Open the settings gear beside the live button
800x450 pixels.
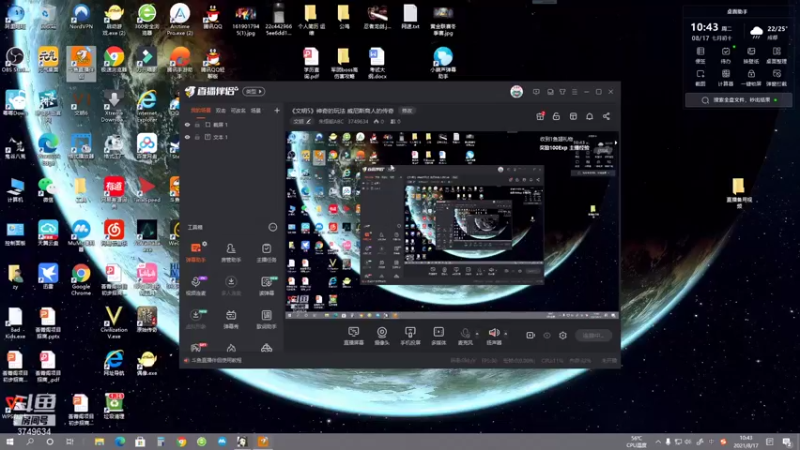pos(563,335)
